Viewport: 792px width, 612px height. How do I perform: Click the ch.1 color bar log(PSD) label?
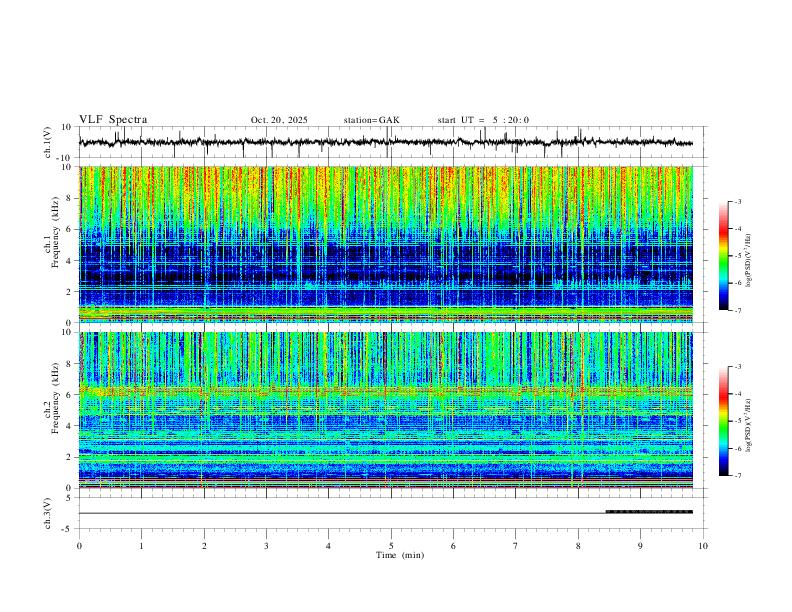(x=748, y=260)
